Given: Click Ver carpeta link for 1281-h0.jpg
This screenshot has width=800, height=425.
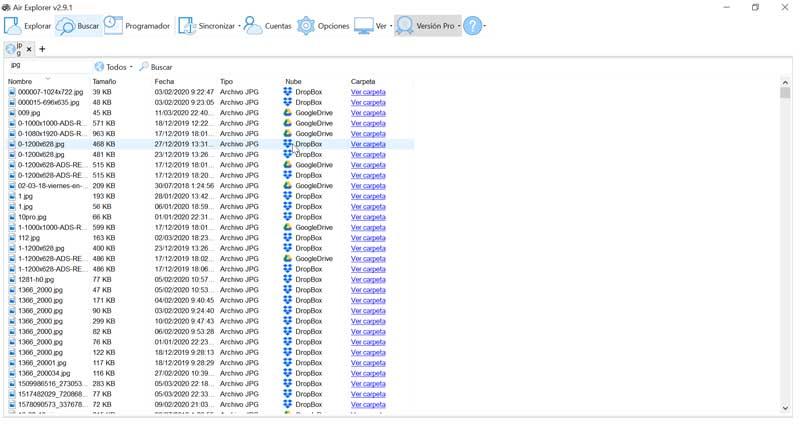Looking at the screenshot, I should (x=368, y=280).
